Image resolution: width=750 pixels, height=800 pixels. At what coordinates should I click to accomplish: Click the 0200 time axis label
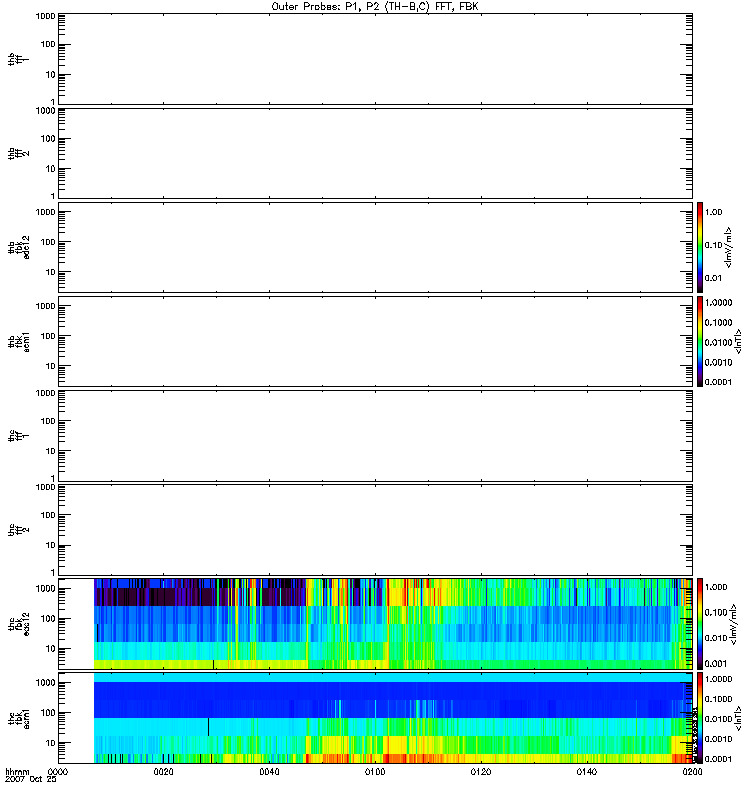(x=692, y=771)
